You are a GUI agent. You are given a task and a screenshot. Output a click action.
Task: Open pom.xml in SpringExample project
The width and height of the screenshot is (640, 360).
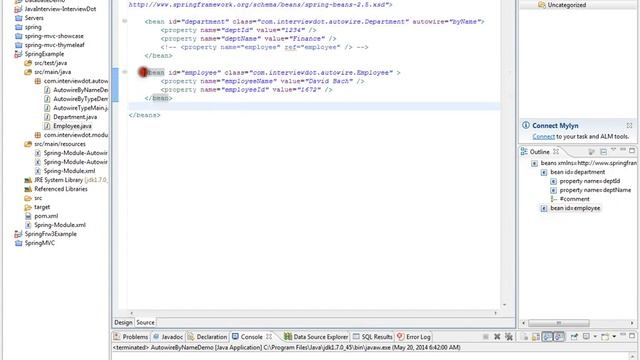(x=46, y=216)
